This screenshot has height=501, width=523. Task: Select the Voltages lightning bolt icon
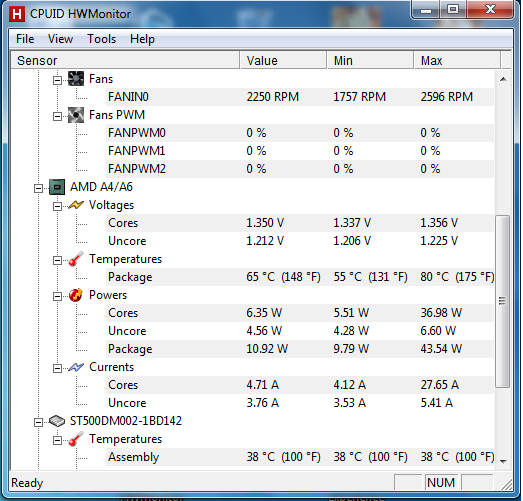coord(76,205)
